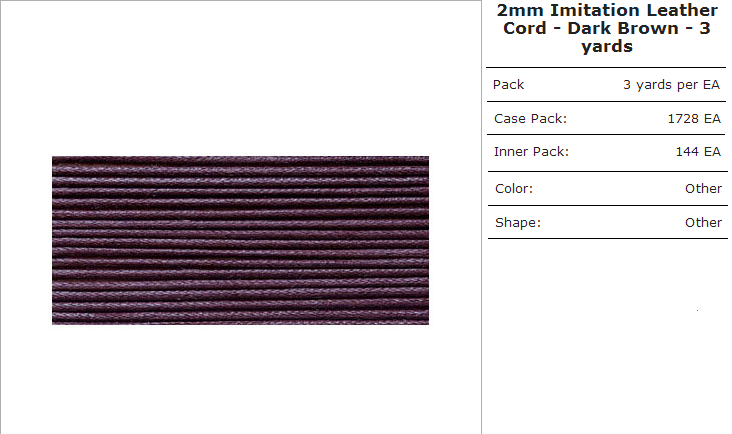Screen dimensions: 732x434
Task: Select the Inner Pack label
Action: [x=531, y=152]
